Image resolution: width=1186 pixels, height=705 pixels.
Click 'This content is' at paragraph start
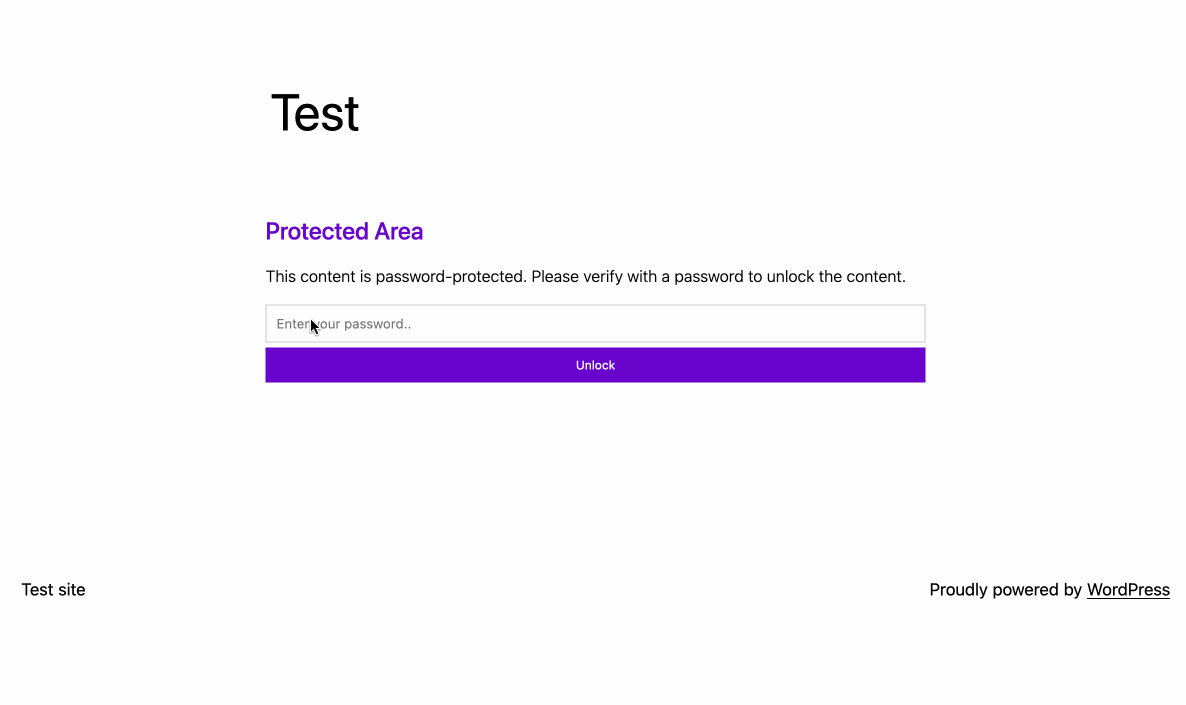pos(318,277)
